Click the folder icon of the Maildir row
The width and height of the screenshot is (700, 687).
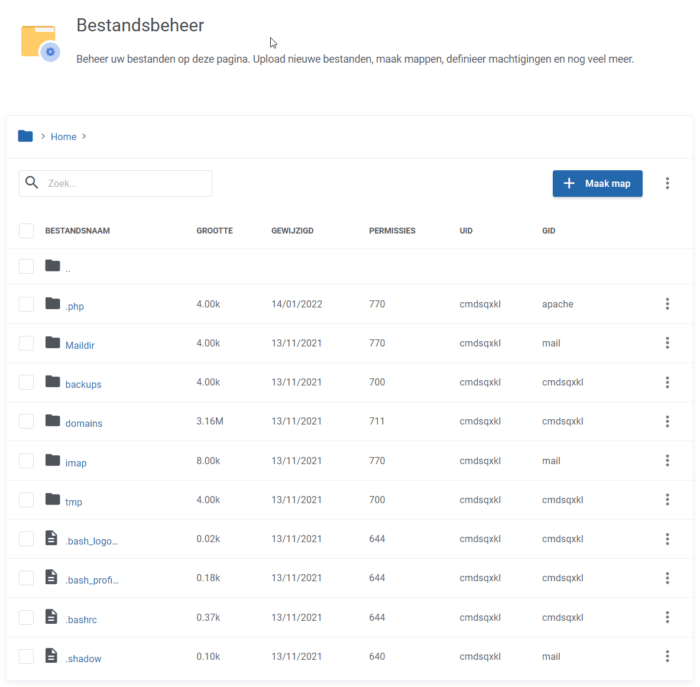53,342
